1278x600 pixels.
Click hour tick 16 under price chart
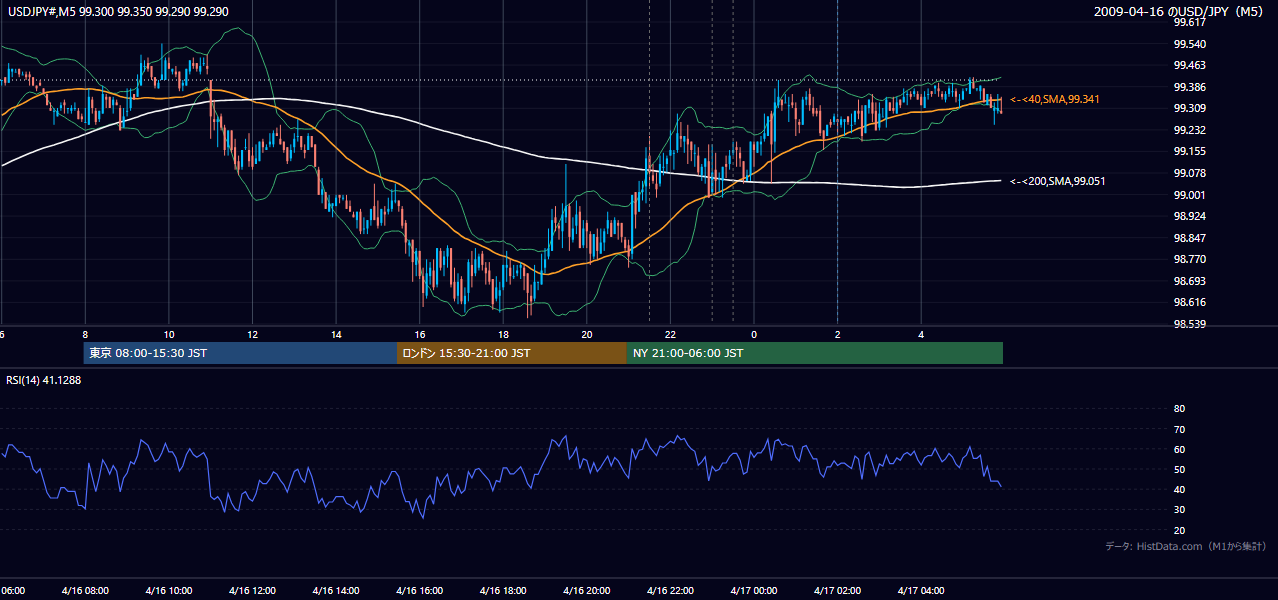pos(420,335)
